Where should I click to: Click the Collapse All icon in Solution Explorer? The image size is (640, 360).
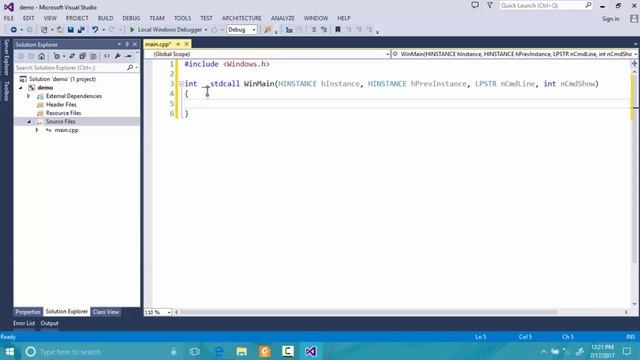[82, 56]
